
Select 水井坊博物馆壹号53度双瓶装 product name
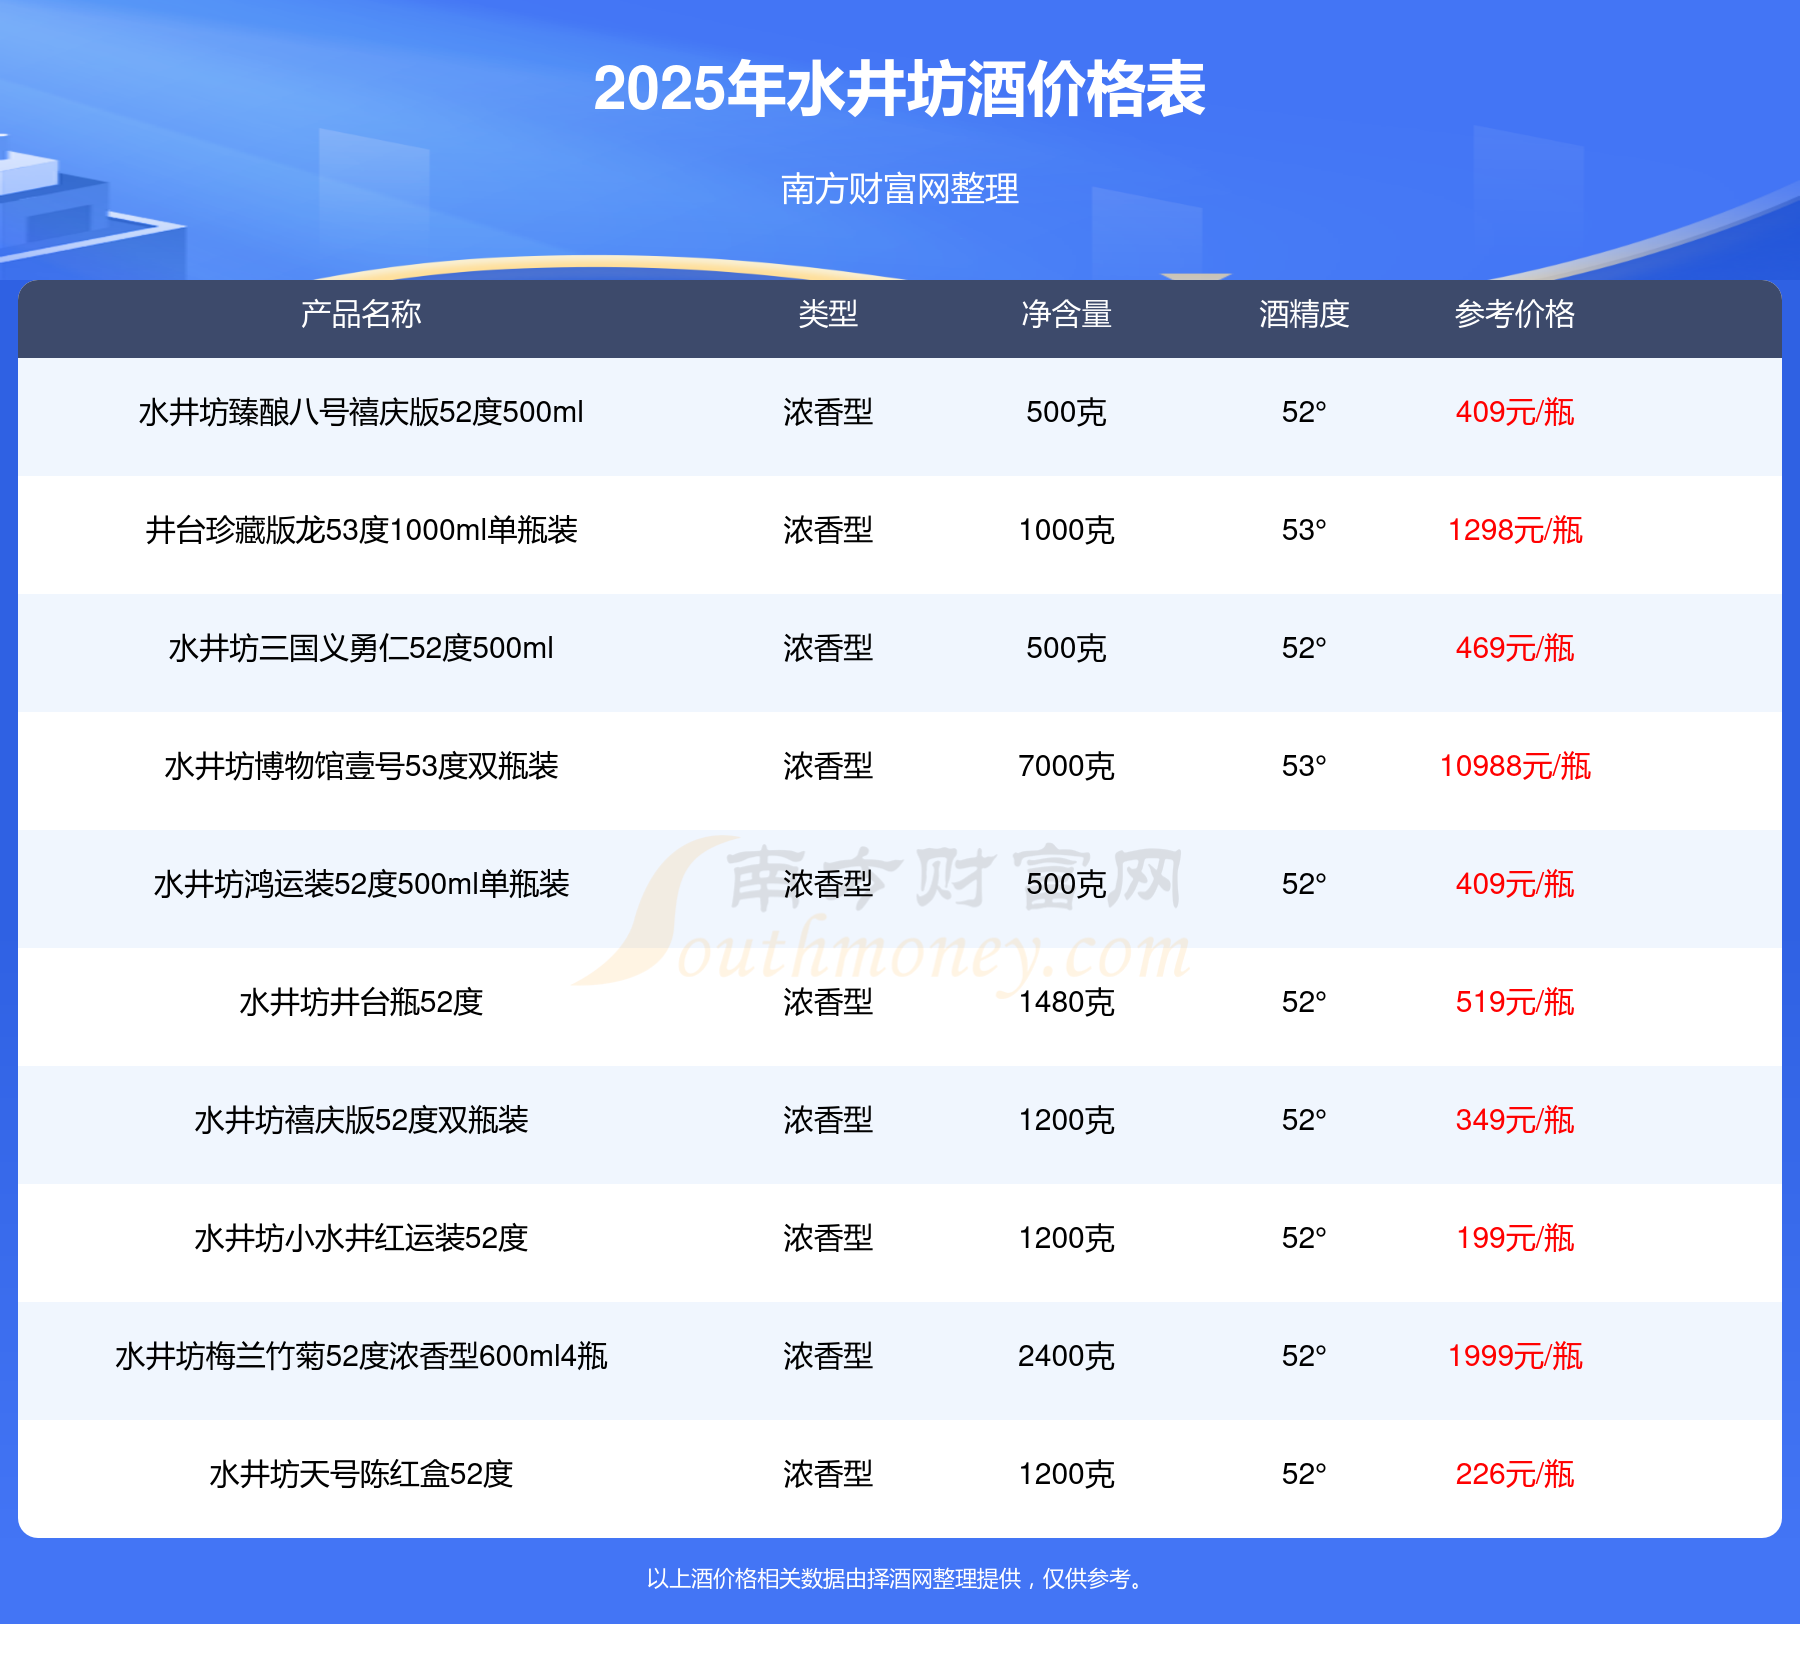(361, 766)
